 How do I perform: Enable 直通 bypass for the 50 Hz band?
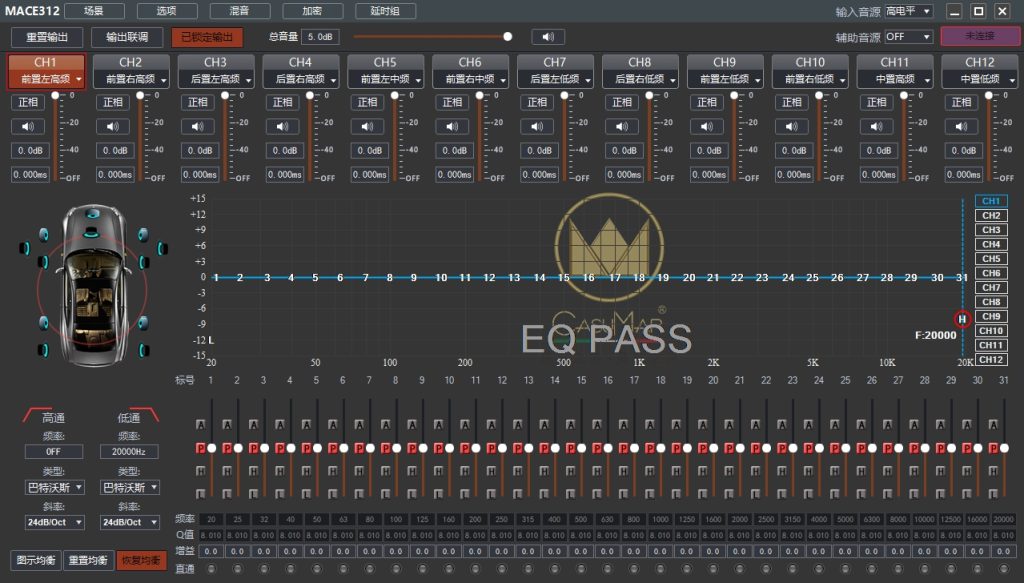pyautogui.click(x=317, y=569)
